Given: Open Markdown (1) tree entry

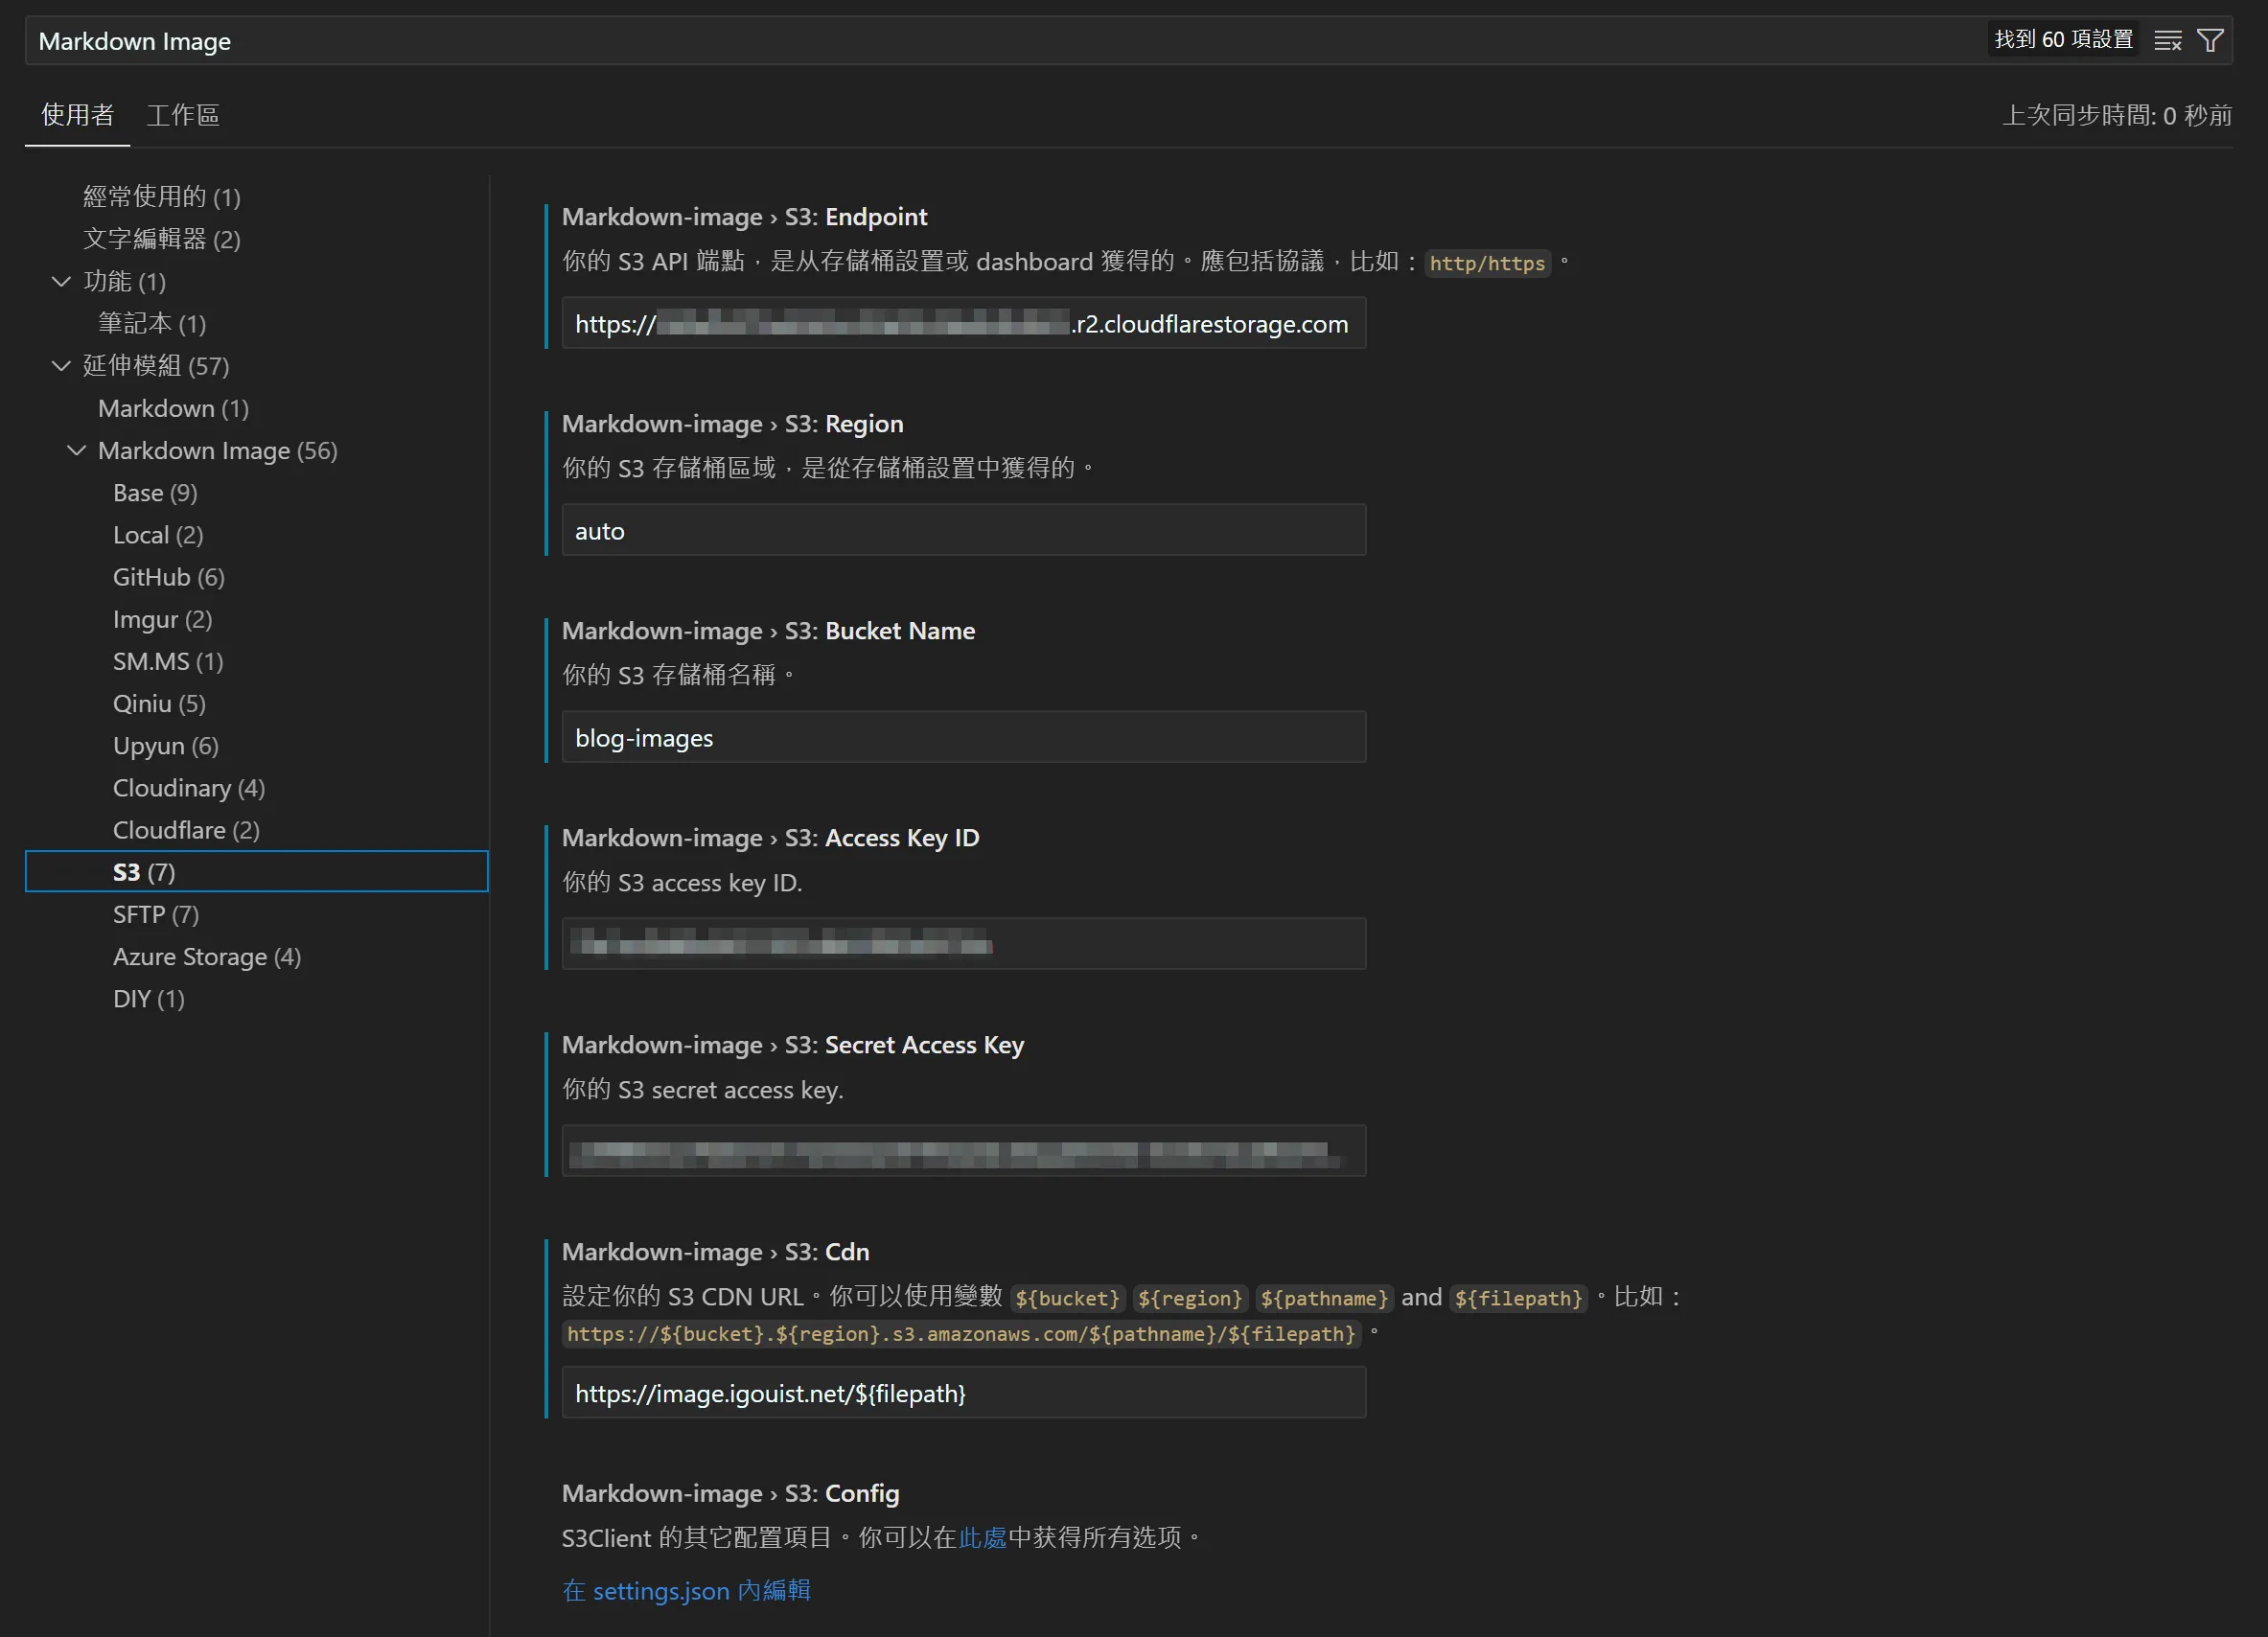Looking at the screenshot, I should coord(173,408).
